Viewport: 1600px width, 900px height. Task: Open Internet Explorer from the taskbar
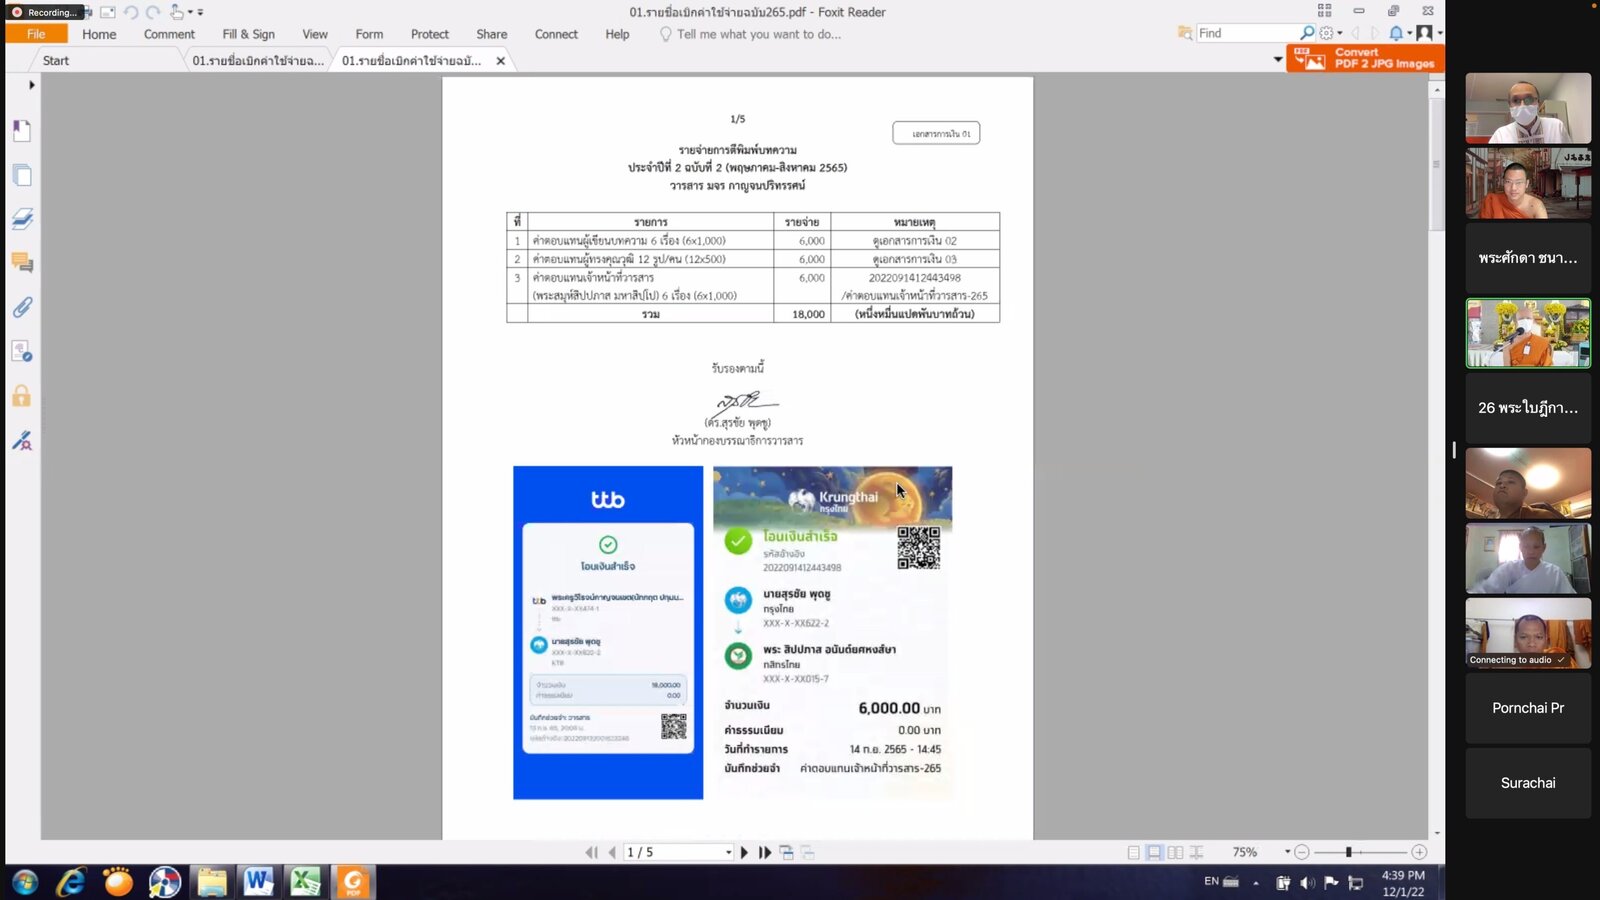(x=71, y=882)
